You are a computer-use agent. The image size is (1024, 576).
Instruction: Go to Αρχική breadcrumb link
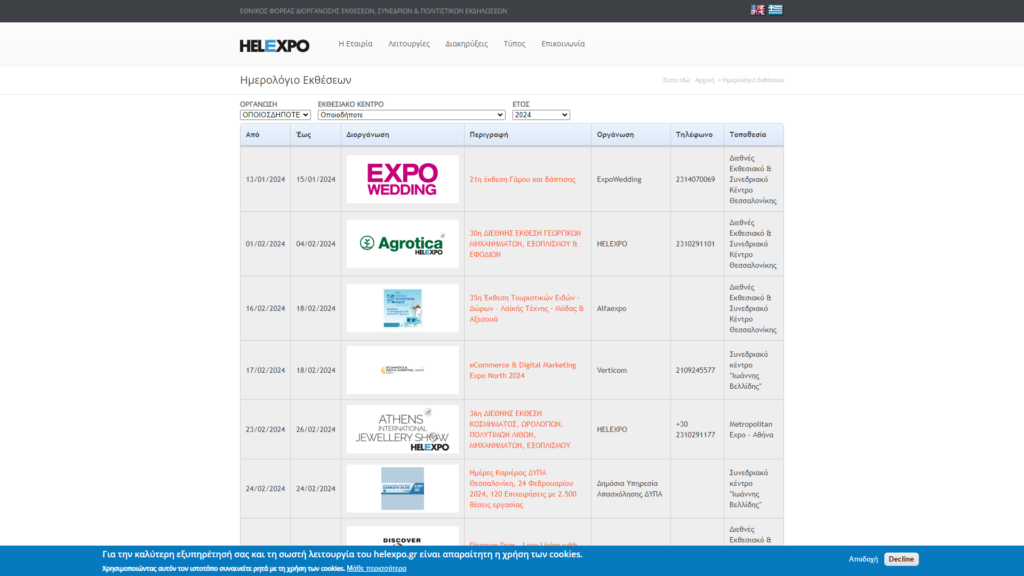click(x=704, y=80)
